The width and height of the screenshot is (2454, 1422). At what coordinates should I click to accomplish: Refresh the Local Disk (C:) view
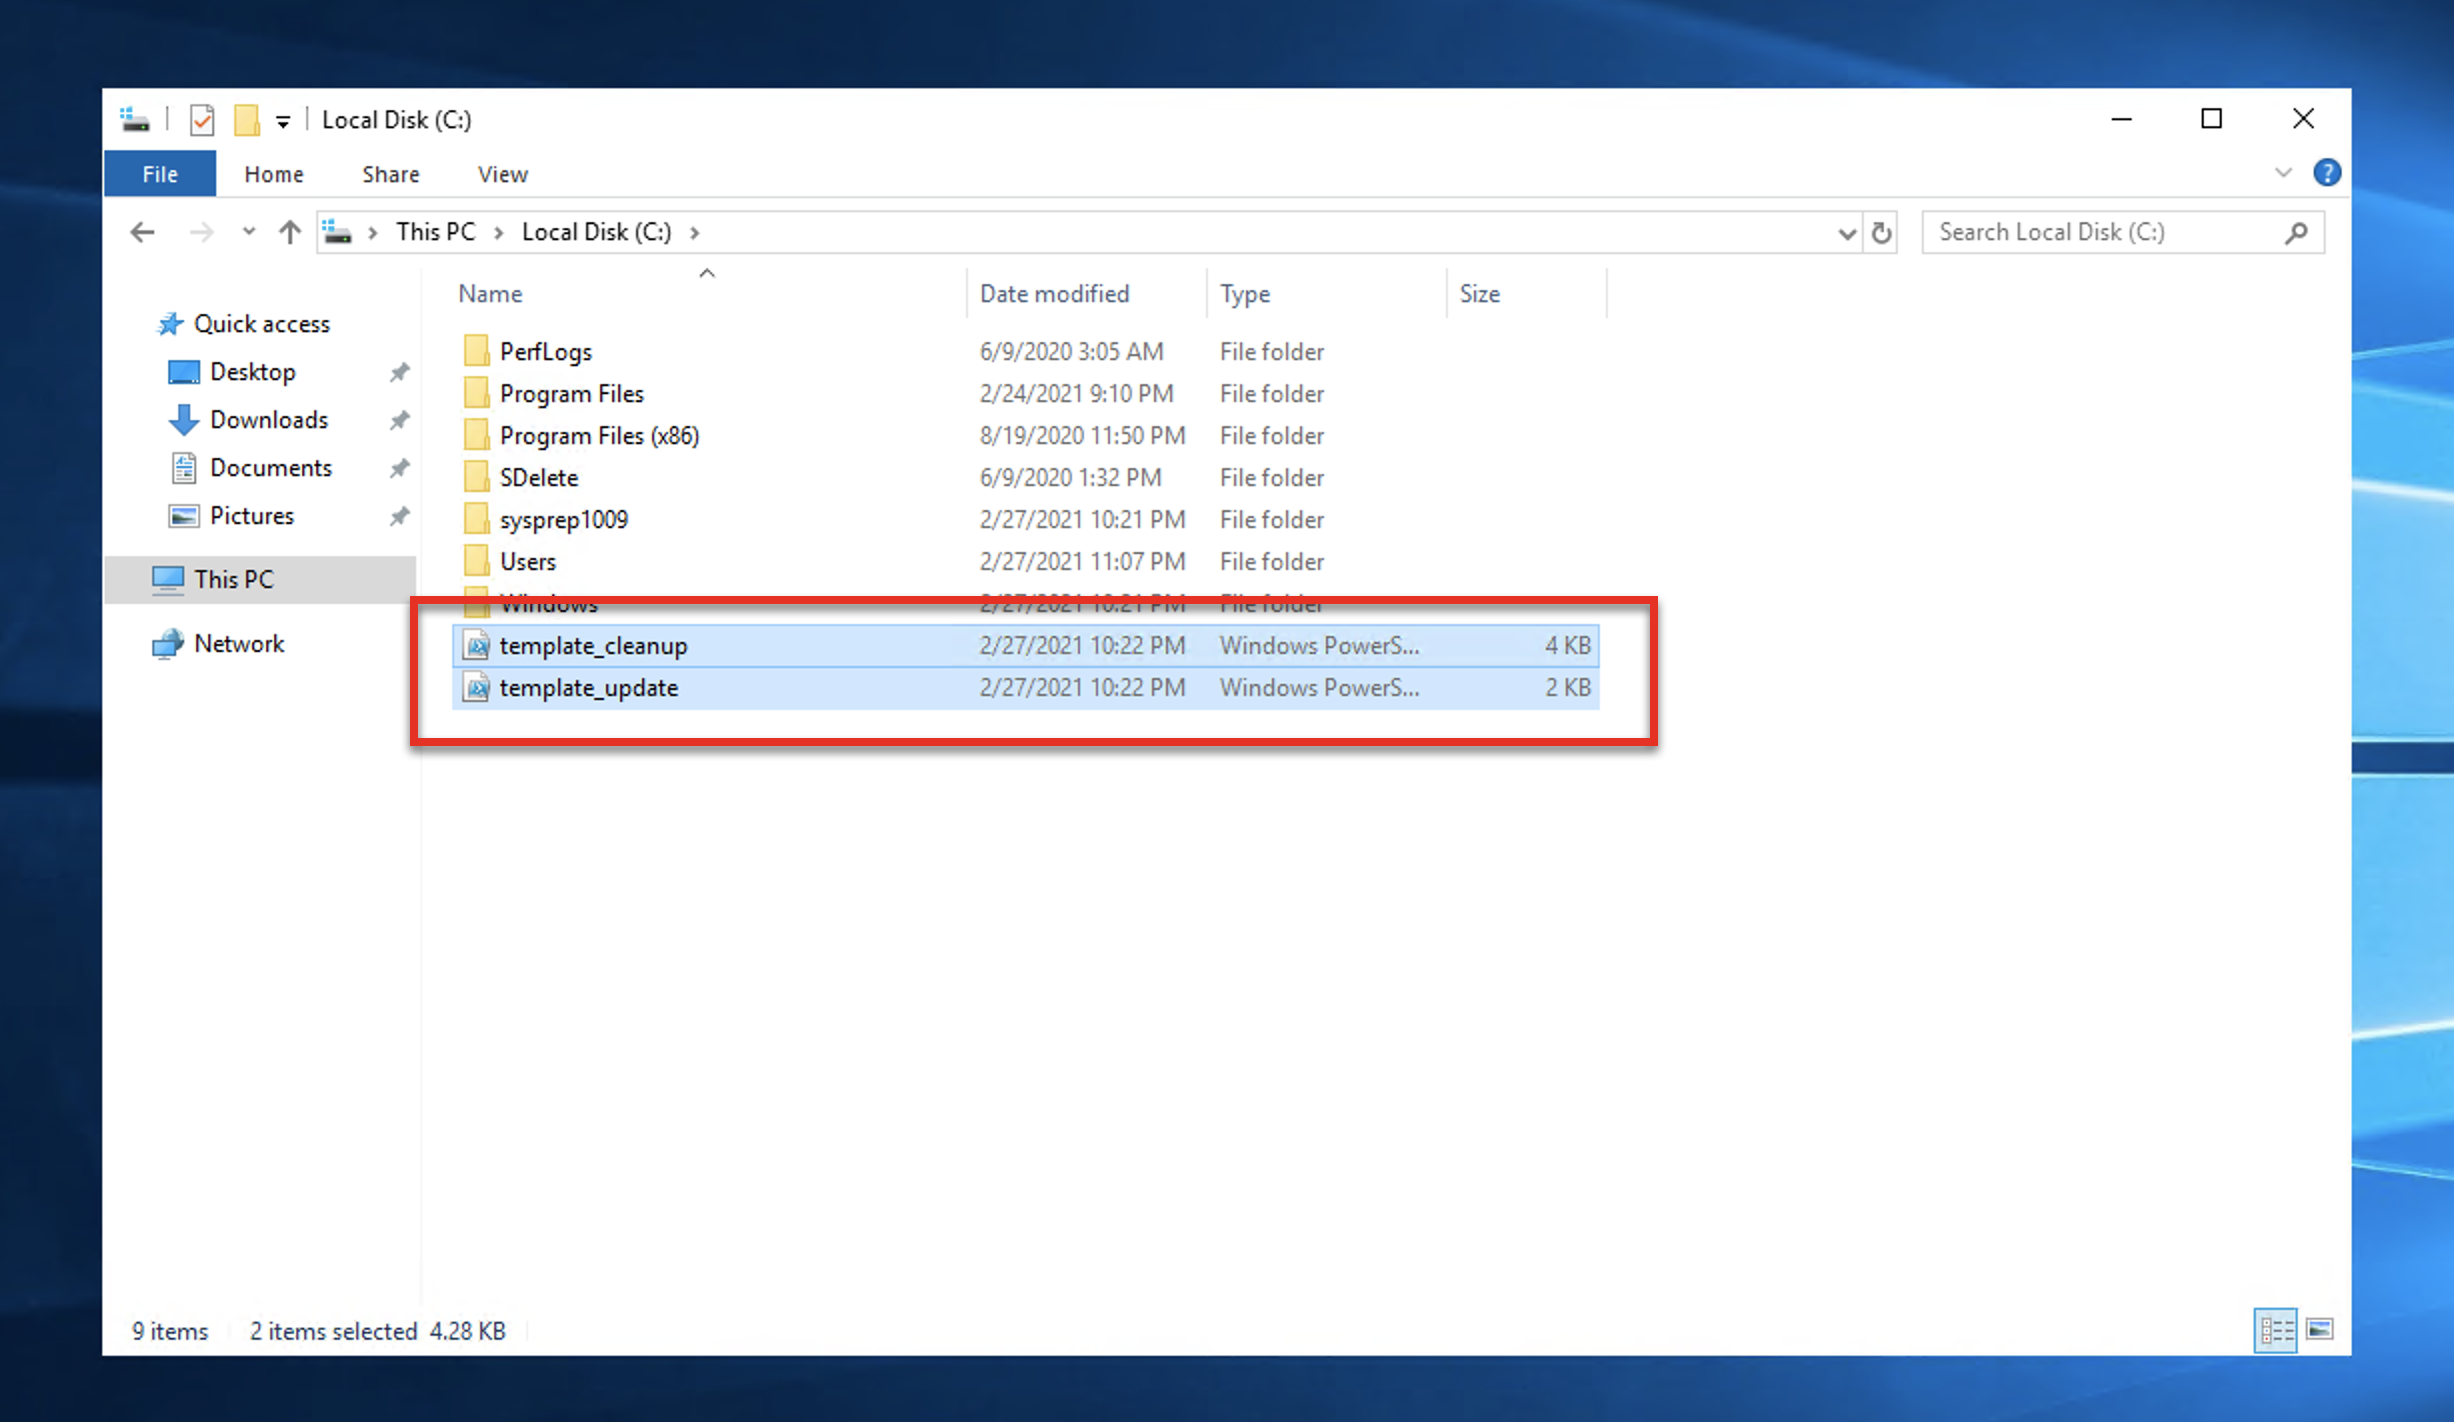(x=1881, y=232)
